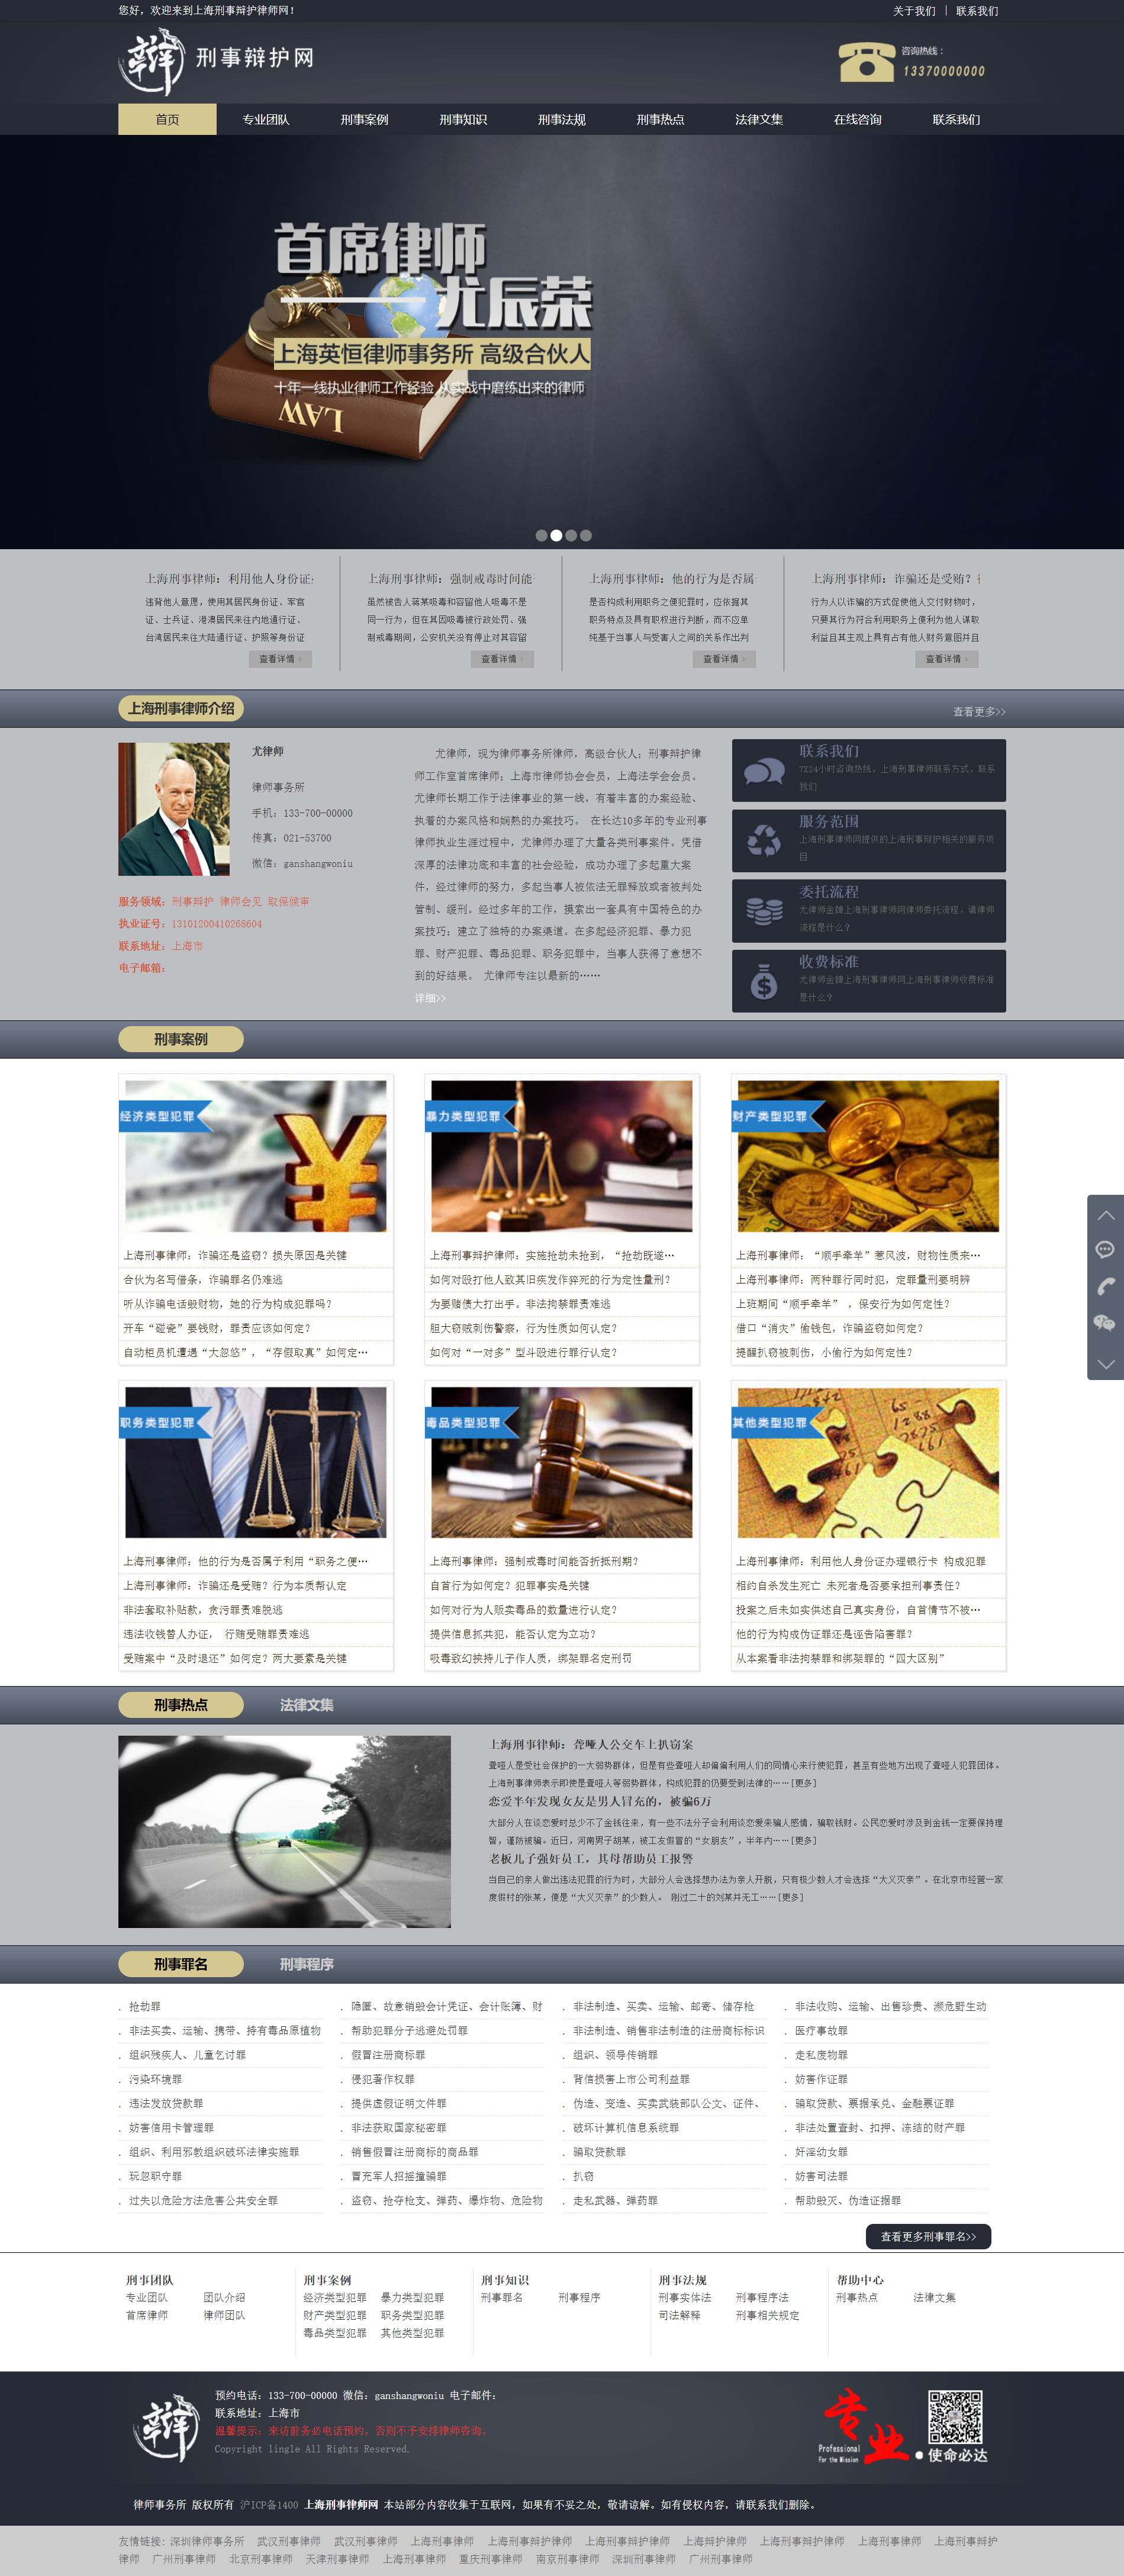Click the speech bubbles icon beside 联系我们
Screen dimensions: 1124x2576
coord(764,771)
